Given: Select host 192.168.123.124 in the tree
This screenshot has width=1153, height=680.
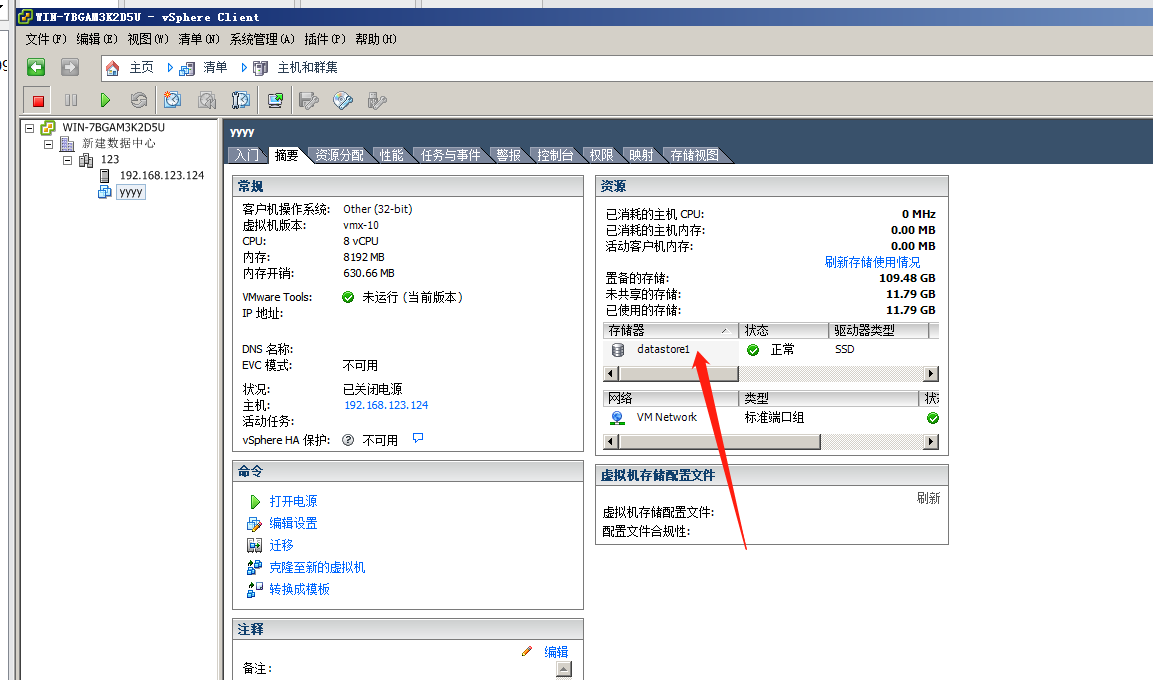Looking at the screenshot, I should [x=162, y=176].
